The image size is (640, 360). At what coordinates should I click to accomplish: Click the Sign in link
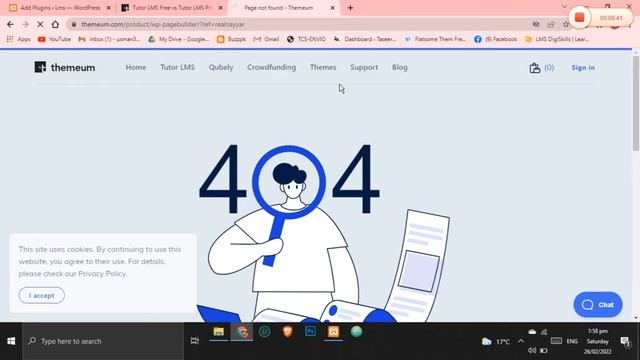pos(583,68)
